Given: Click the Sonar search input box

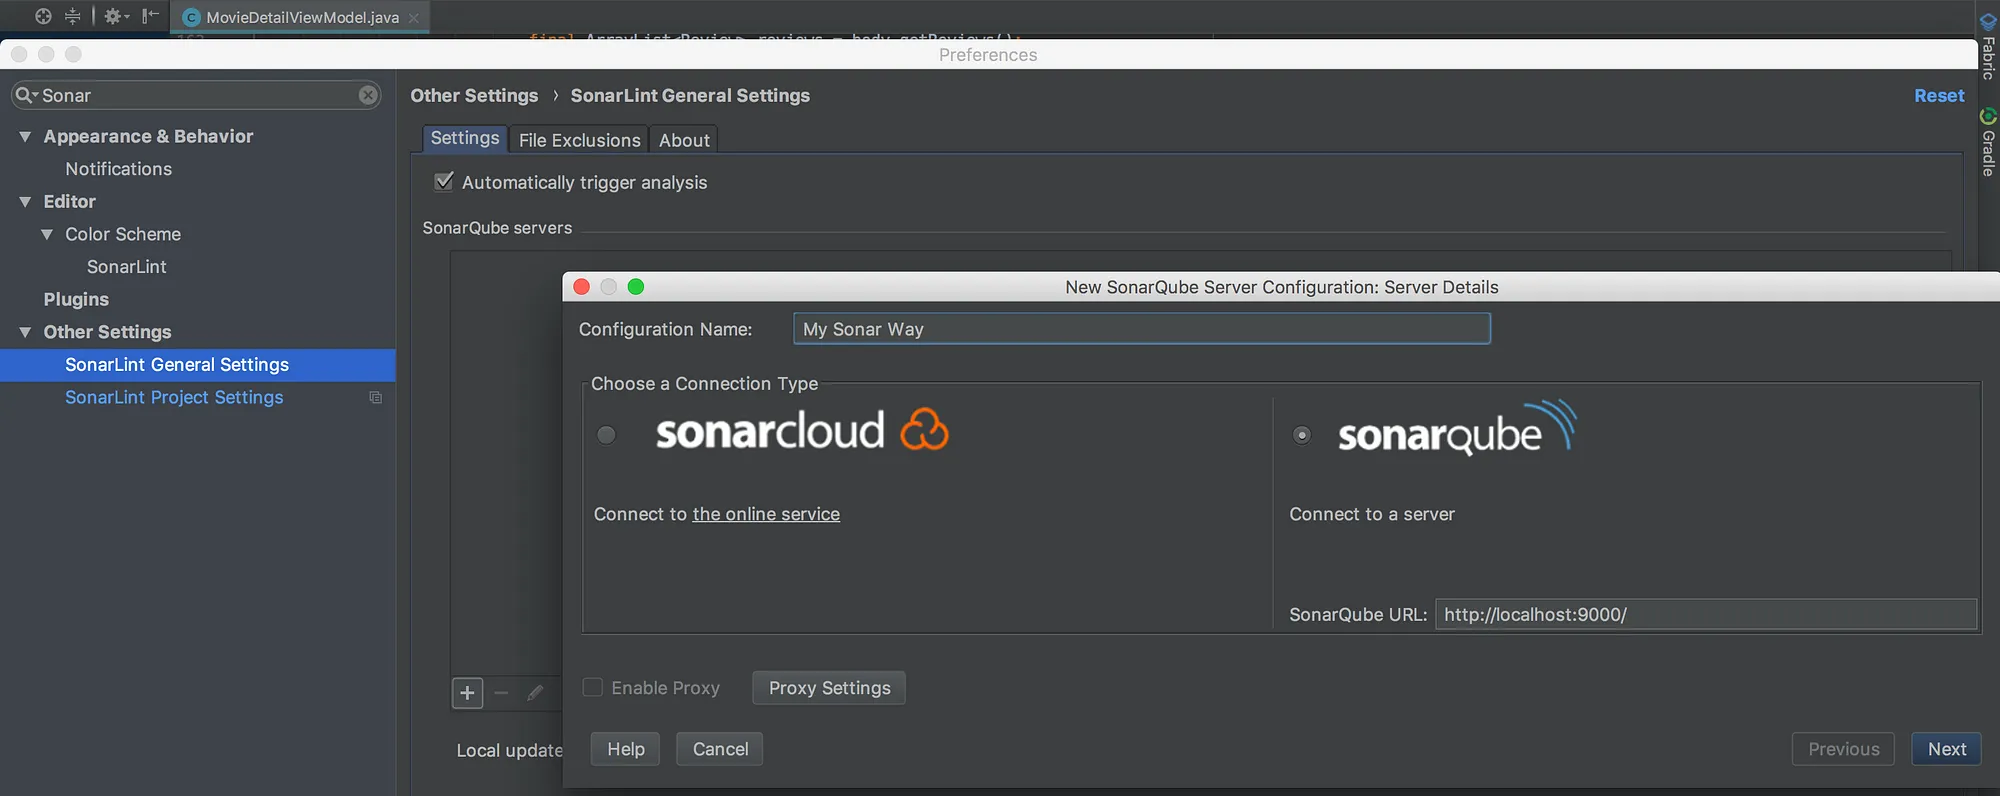Looking at the screenshot, I should tap(196, 95).
